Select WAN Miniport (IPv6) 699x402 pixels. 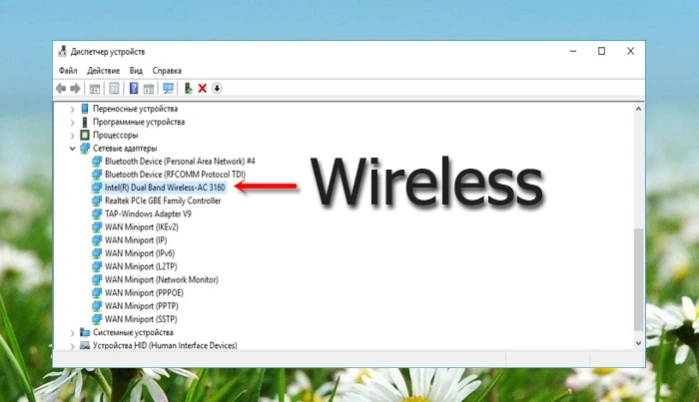pos(140,253)
